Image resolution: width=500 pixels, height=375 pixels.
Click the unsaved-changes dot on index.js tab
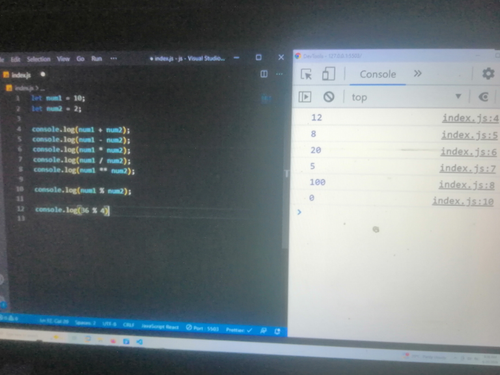43,74
